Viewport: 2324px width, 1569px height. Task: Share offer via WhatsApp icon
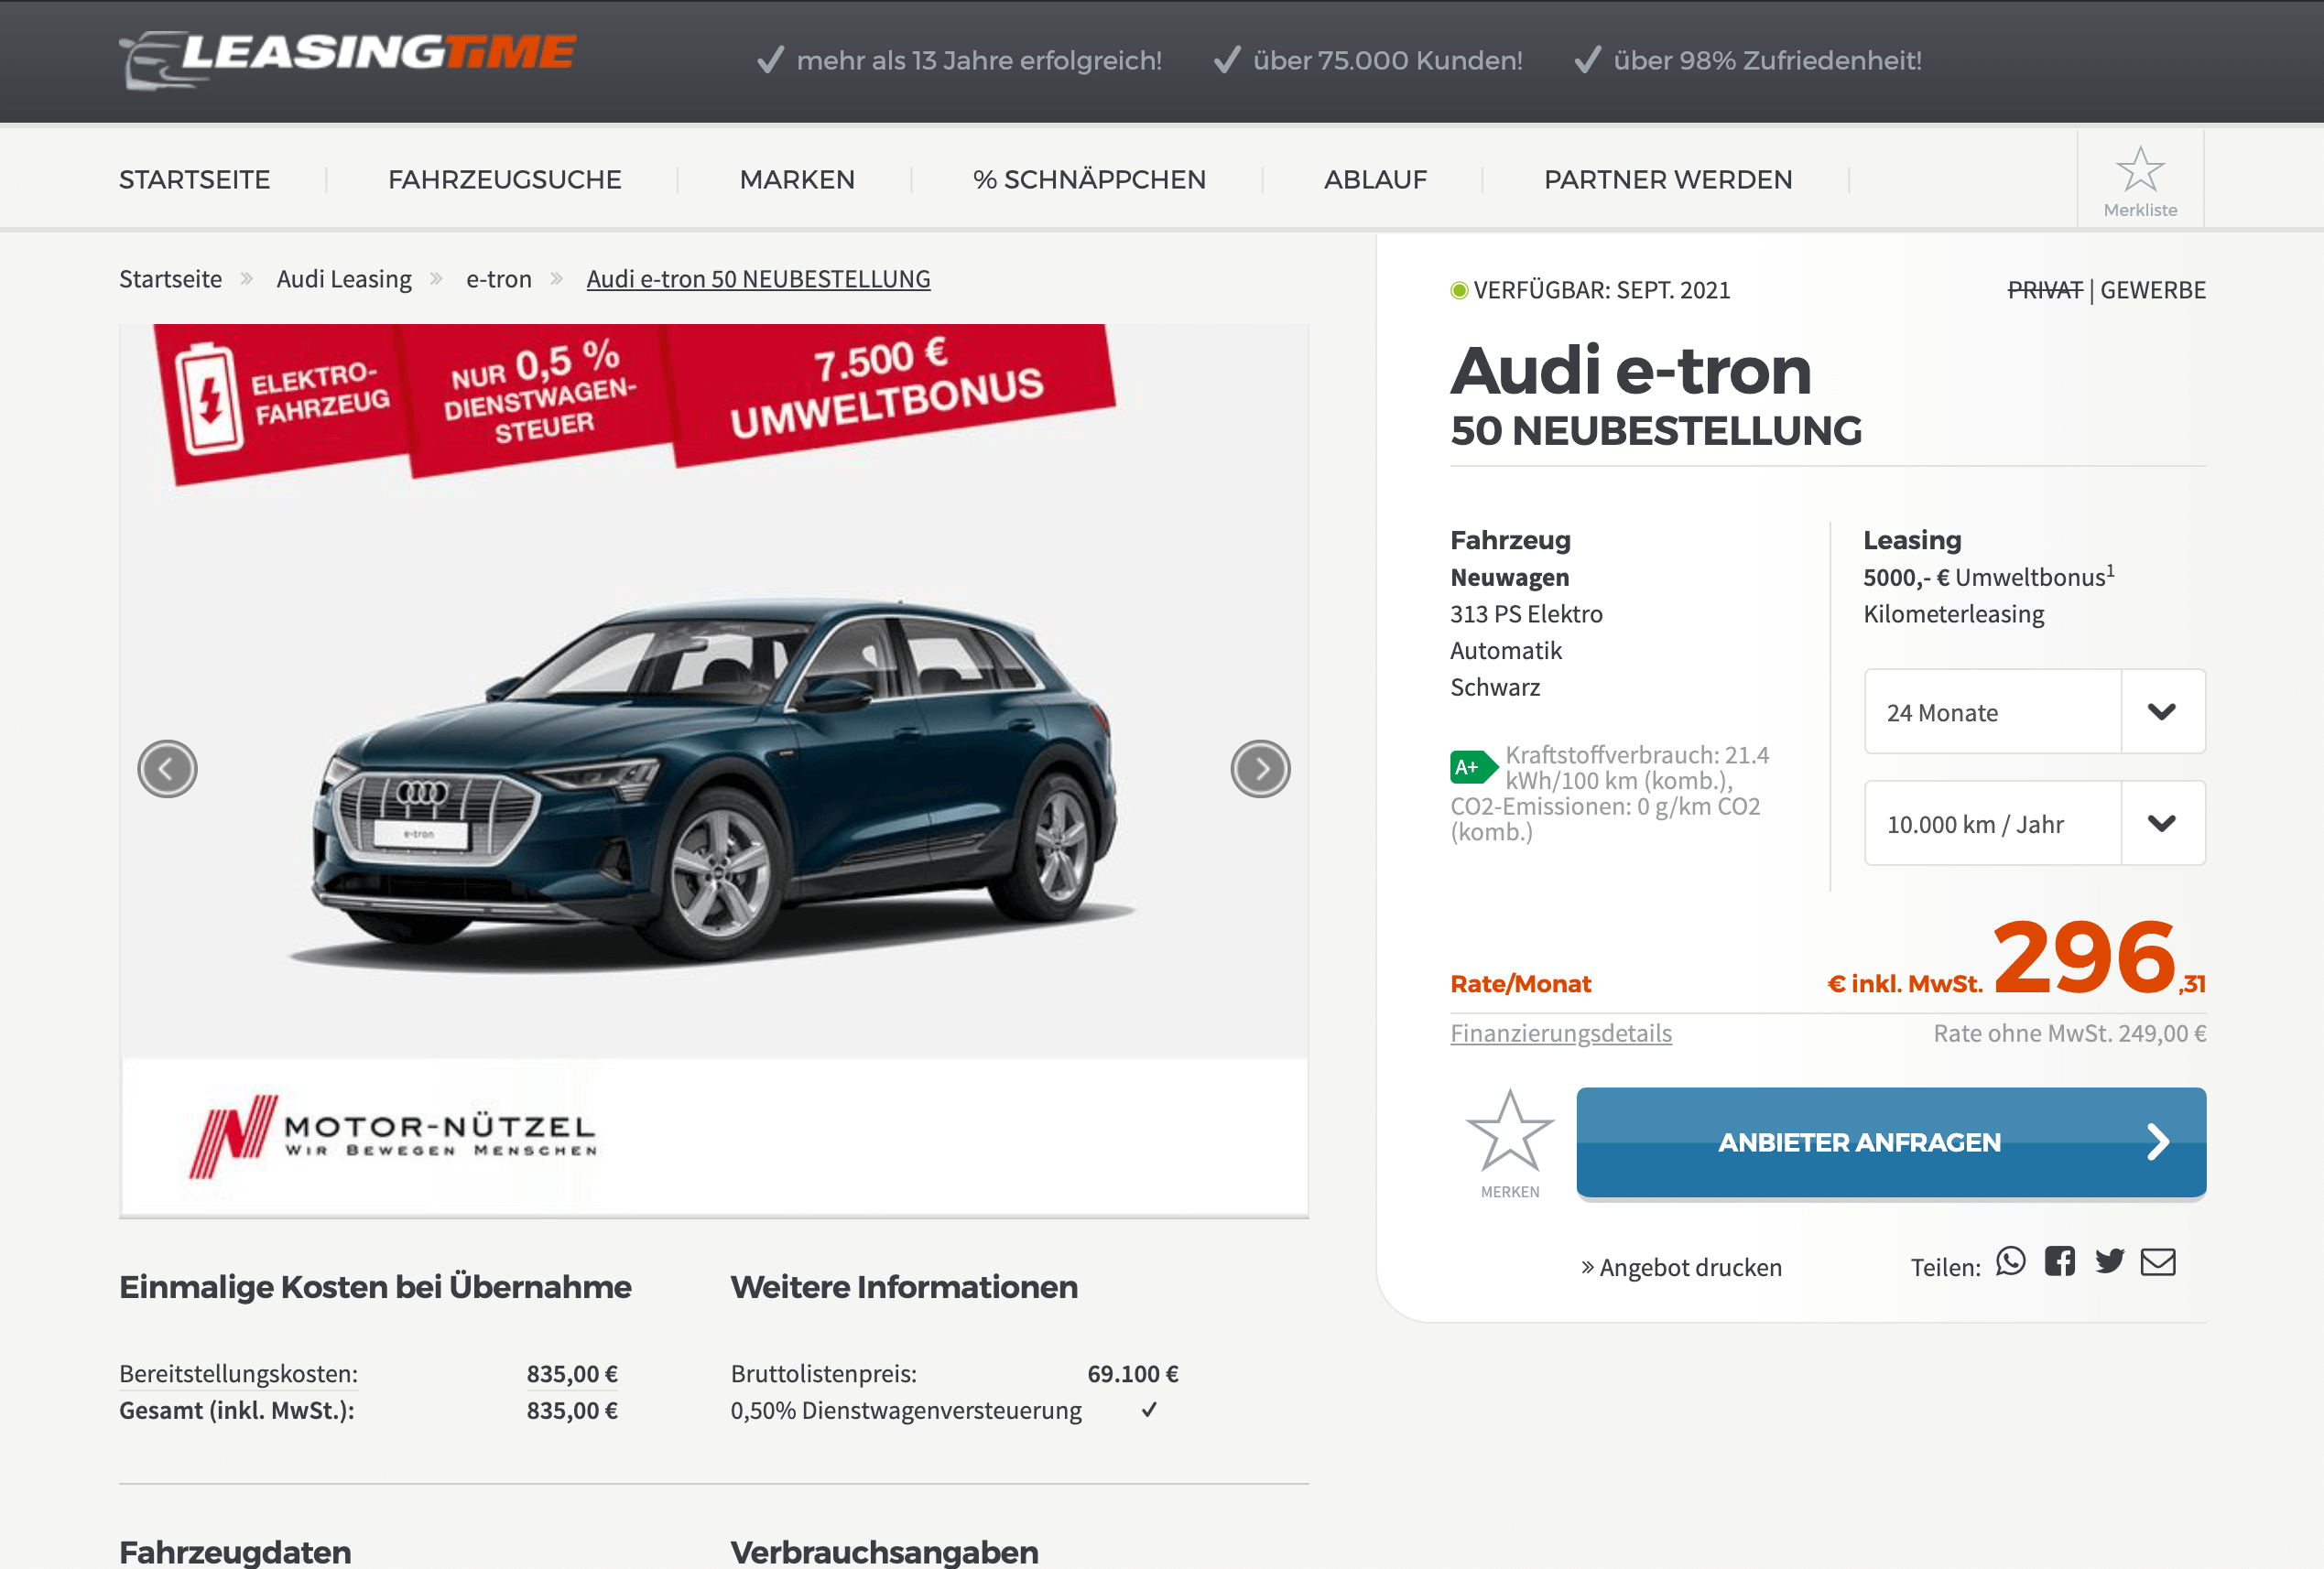(x=2011, y=1261)
